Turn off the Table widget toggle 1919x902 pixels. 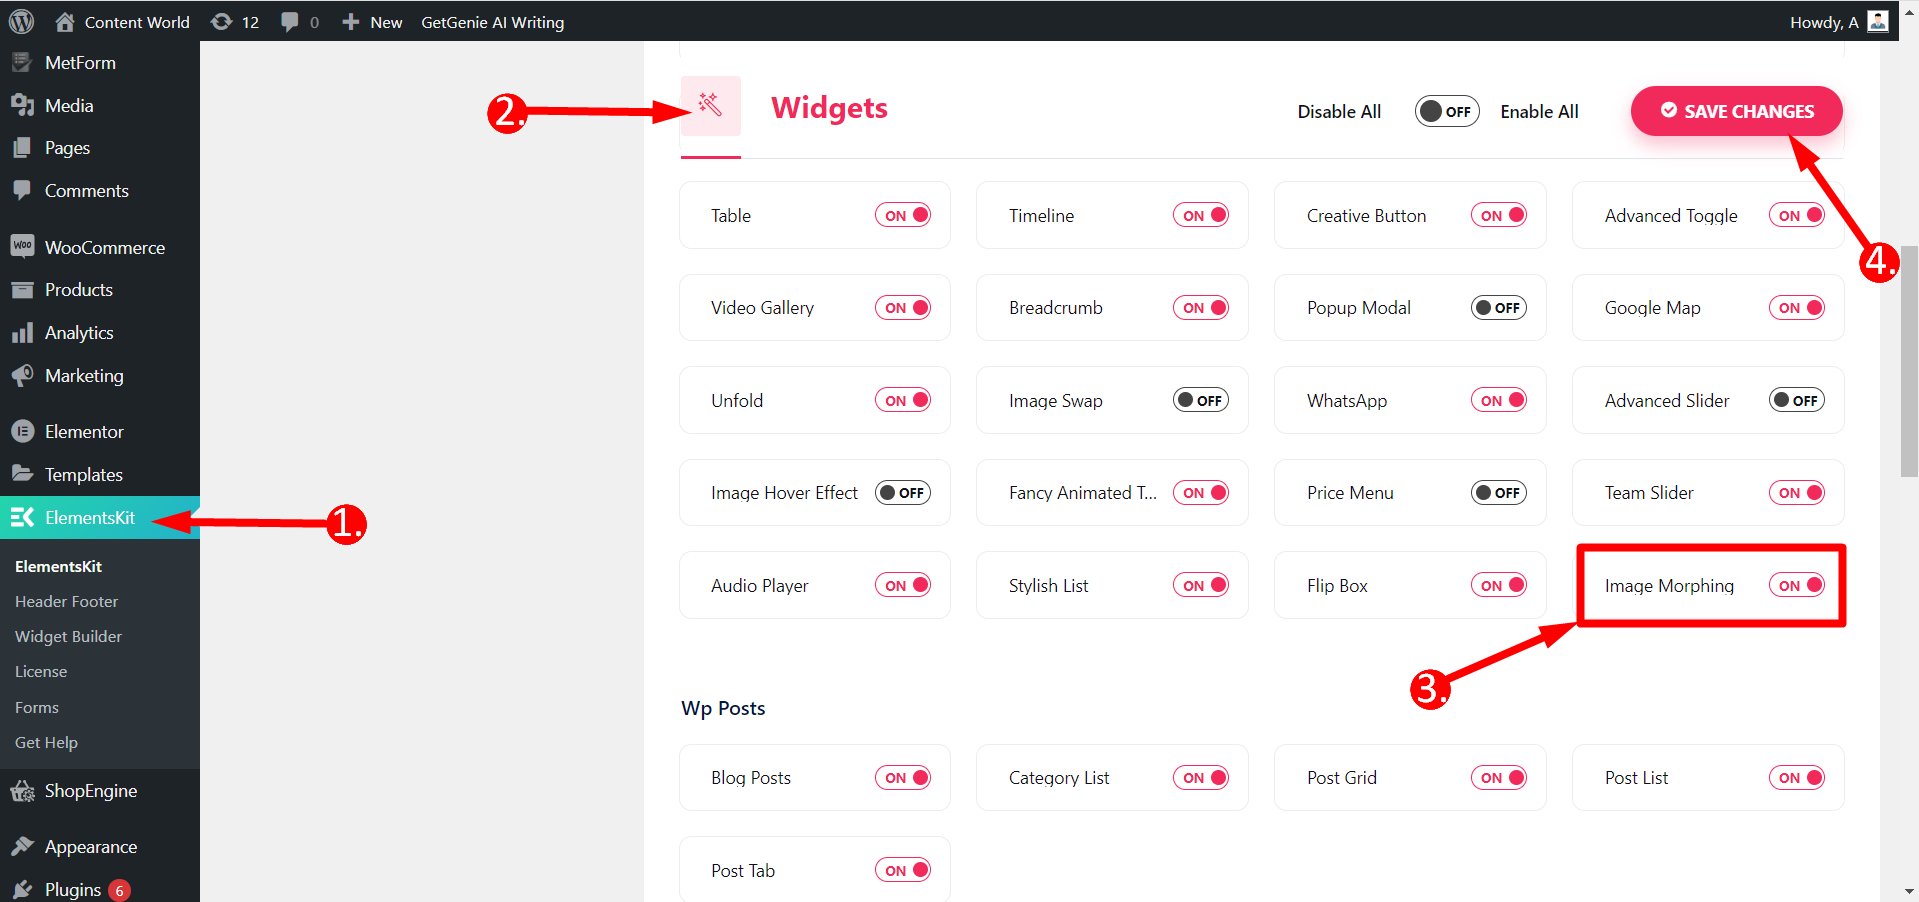[x=903, y=215]
